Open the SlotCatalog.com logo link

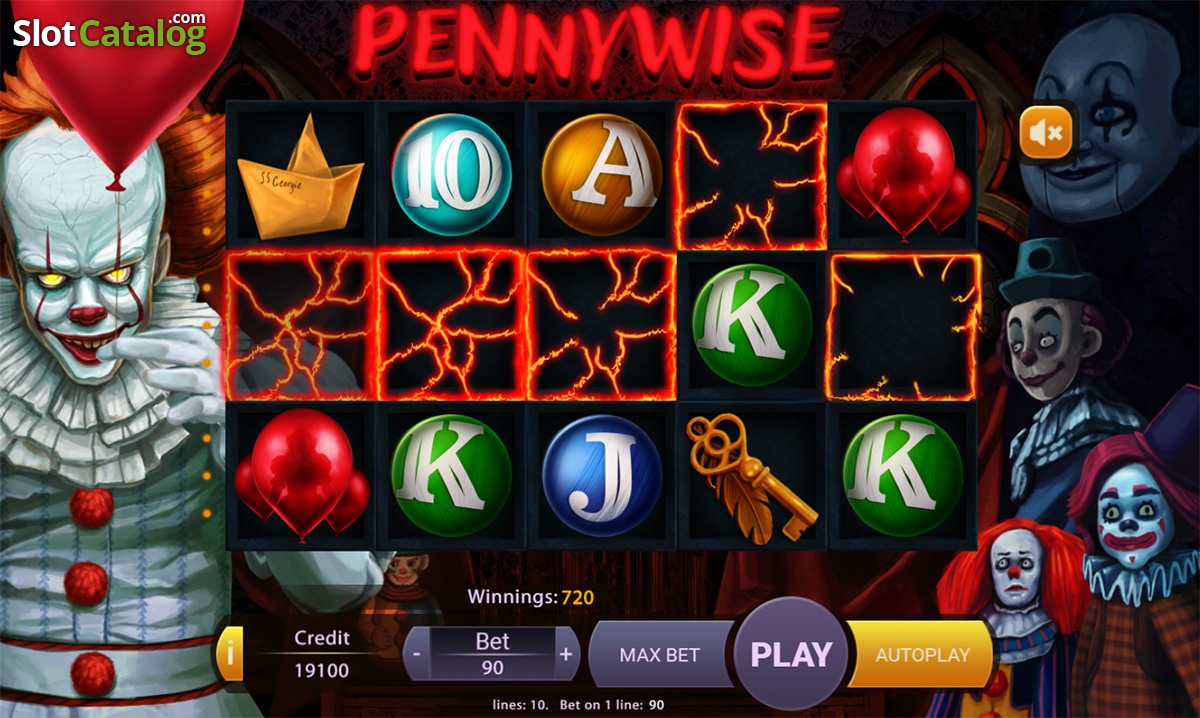pyautogui.click(x=109, y=33)
